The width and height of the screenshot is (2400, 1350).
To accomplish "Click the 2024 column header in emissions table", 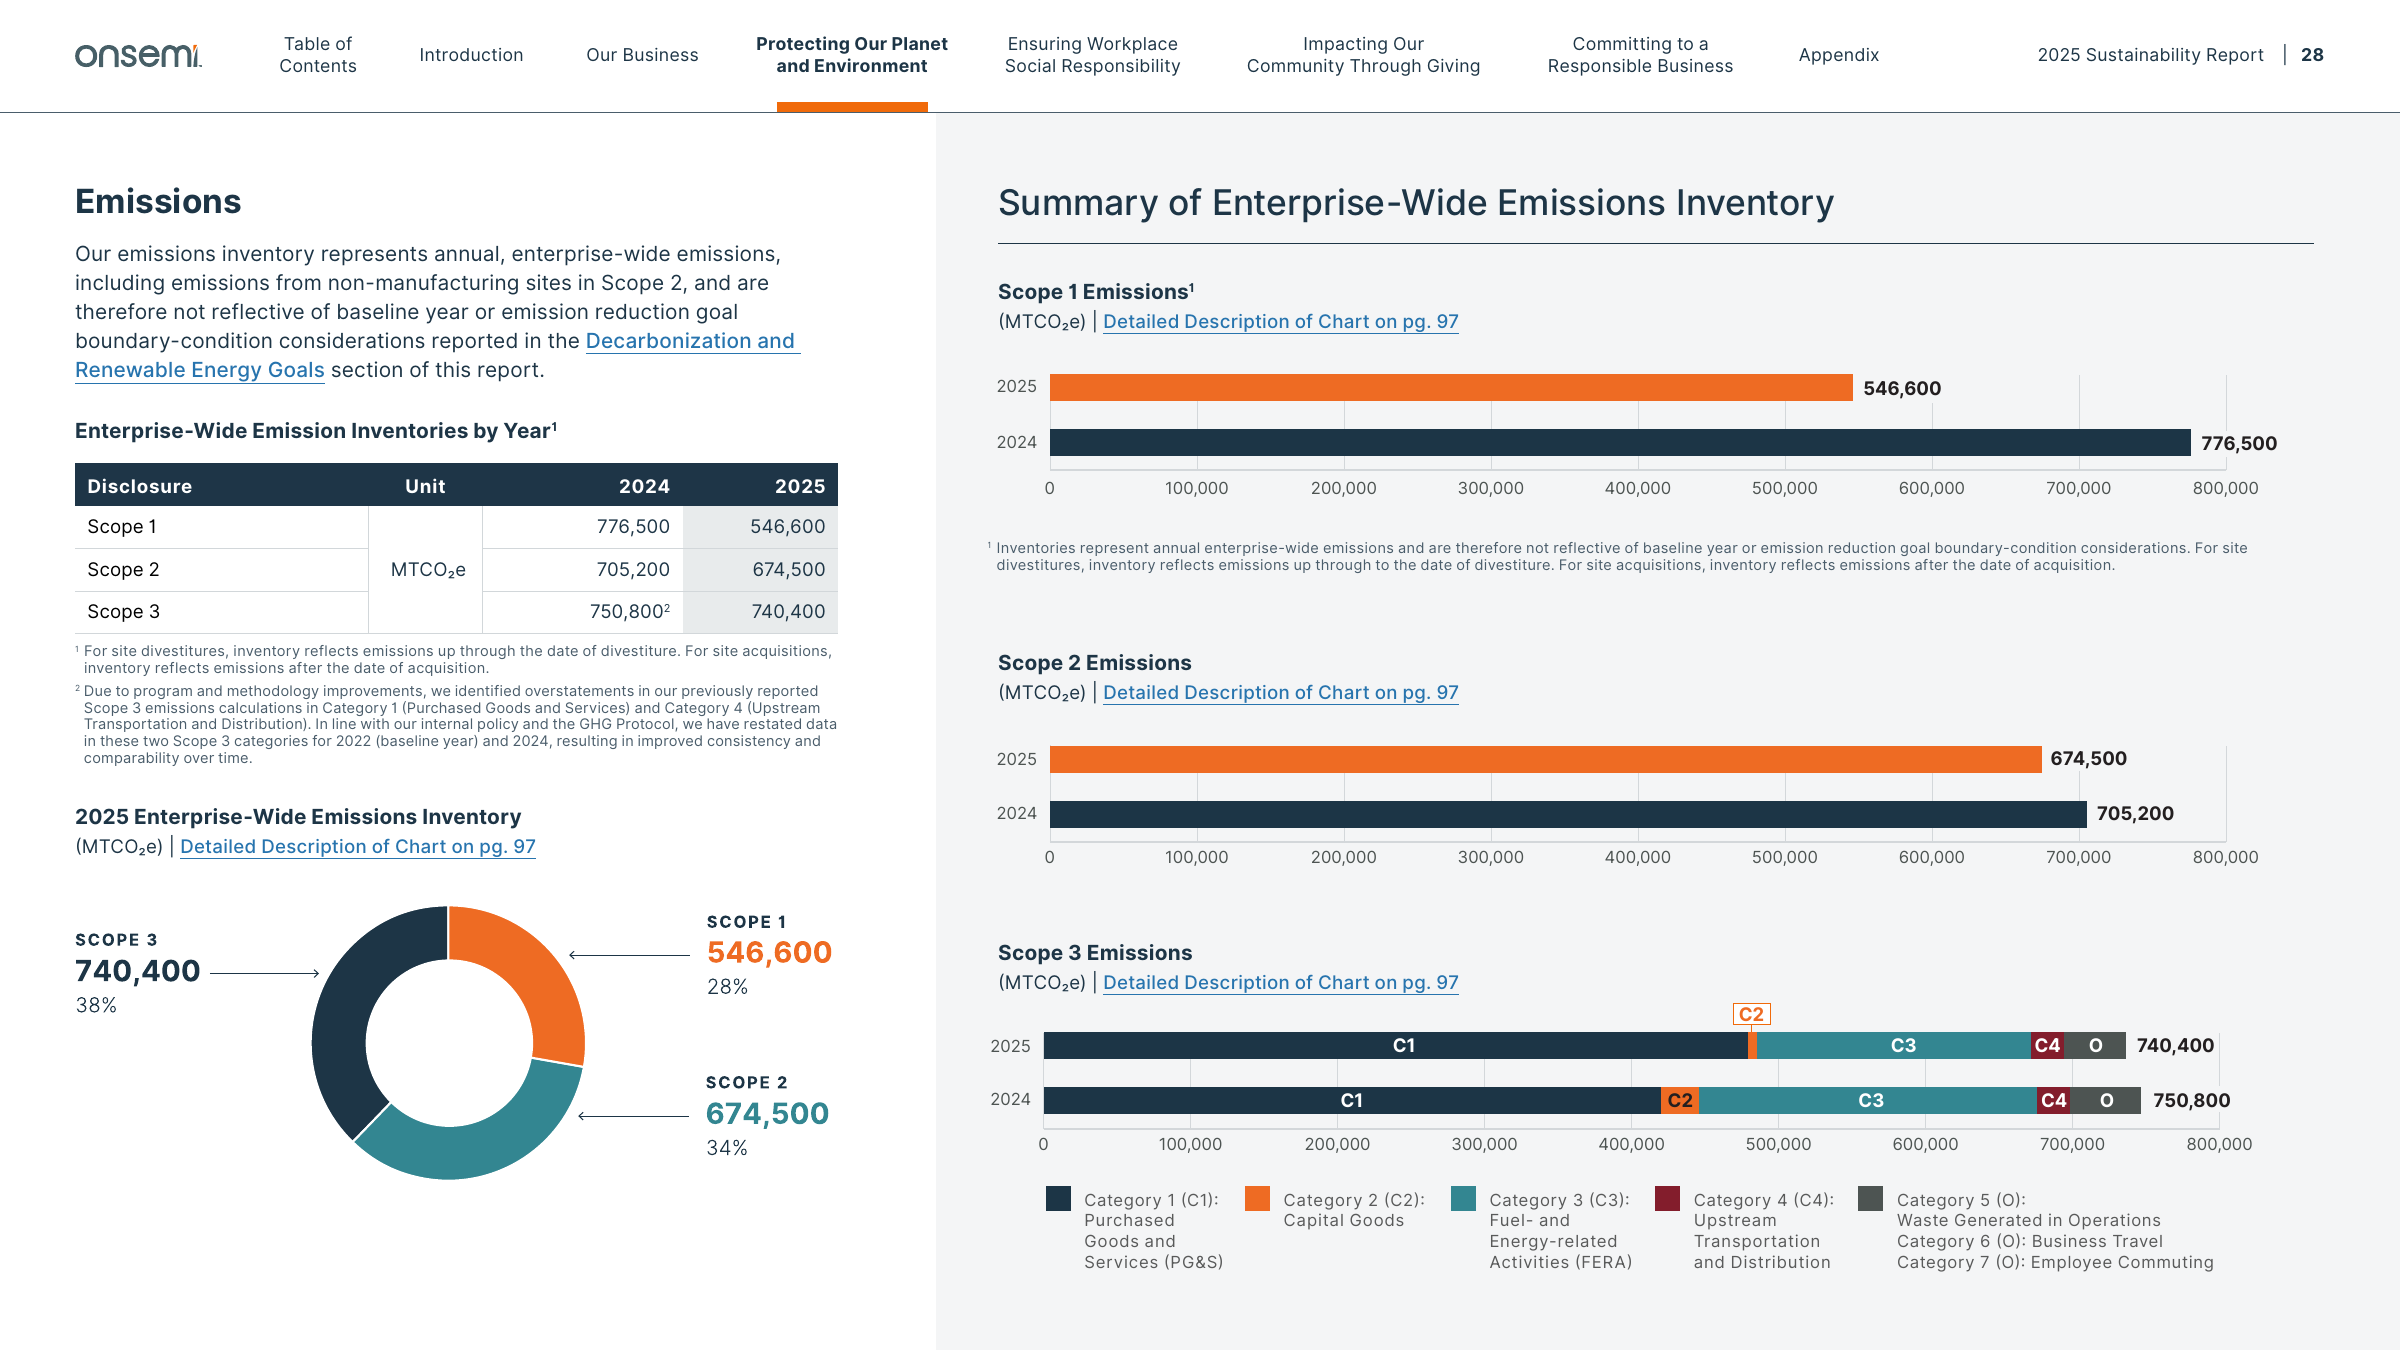I will click(644, 486).
